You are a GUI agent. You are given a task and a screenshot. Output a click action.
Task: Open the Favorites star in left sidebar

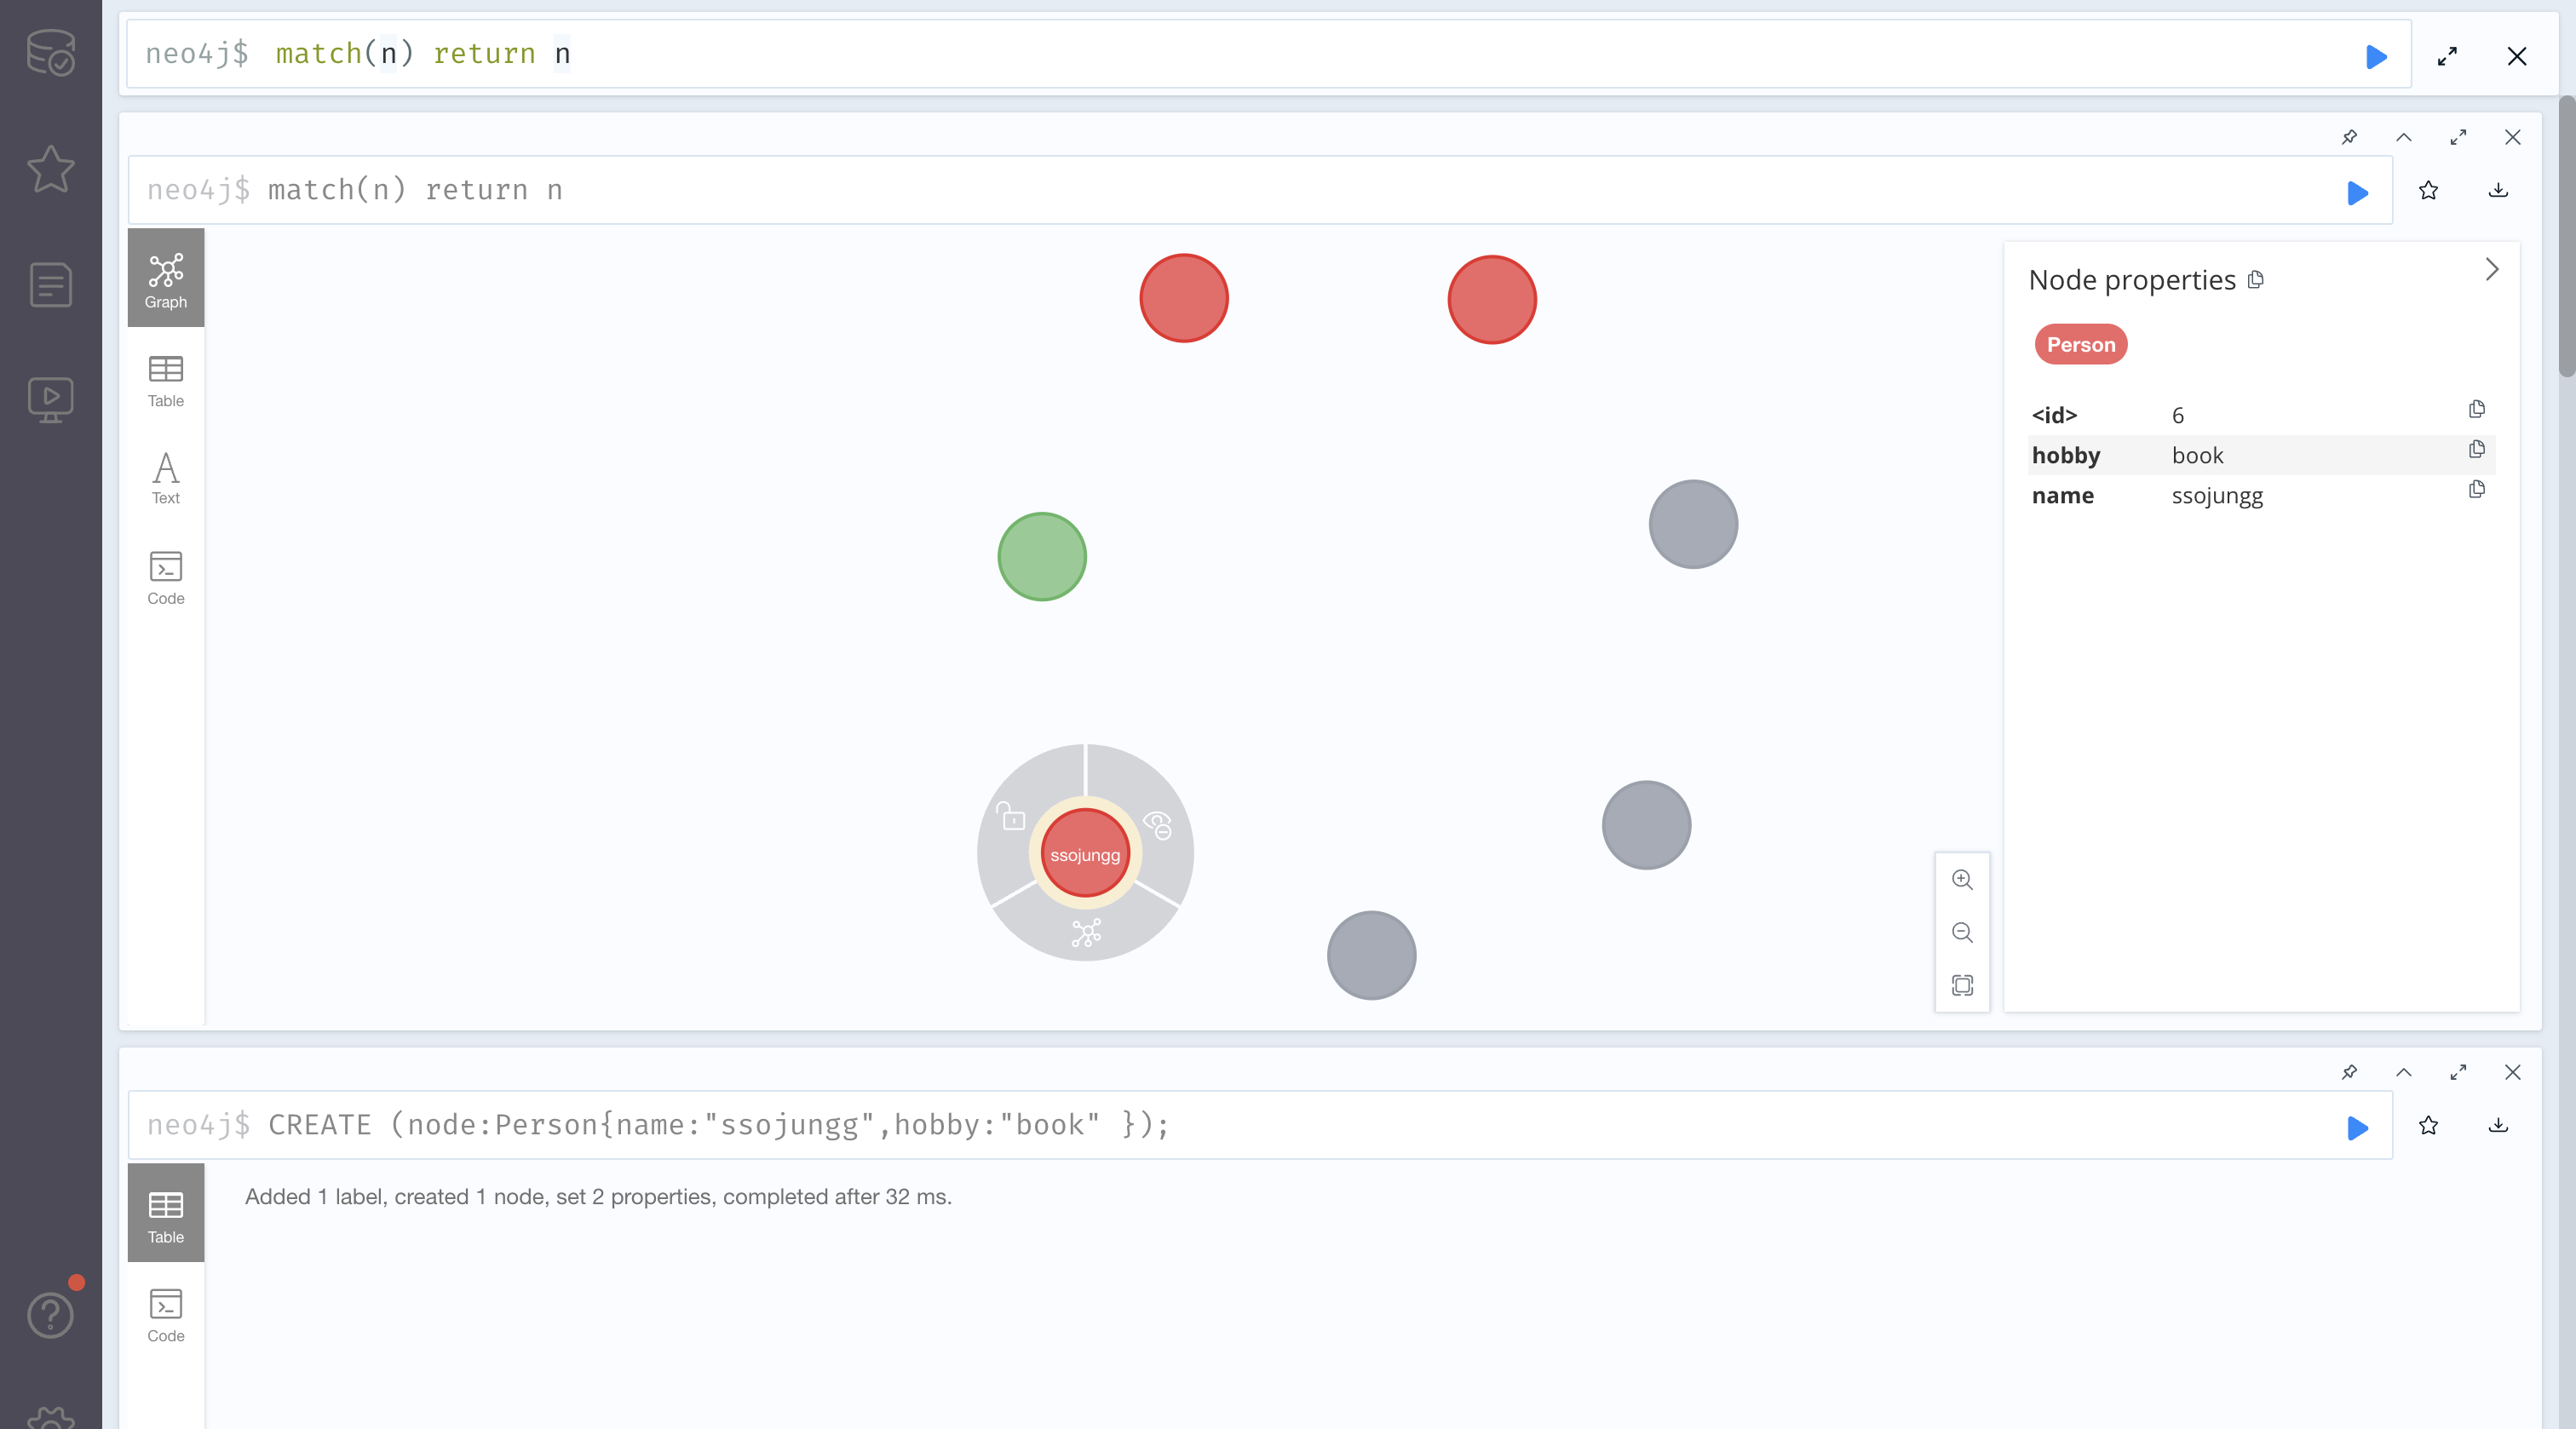point(50,168)
